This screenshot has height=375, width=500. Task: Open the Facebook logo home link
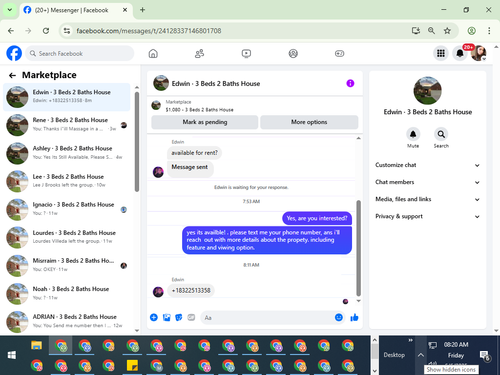(x=14, y=53)
